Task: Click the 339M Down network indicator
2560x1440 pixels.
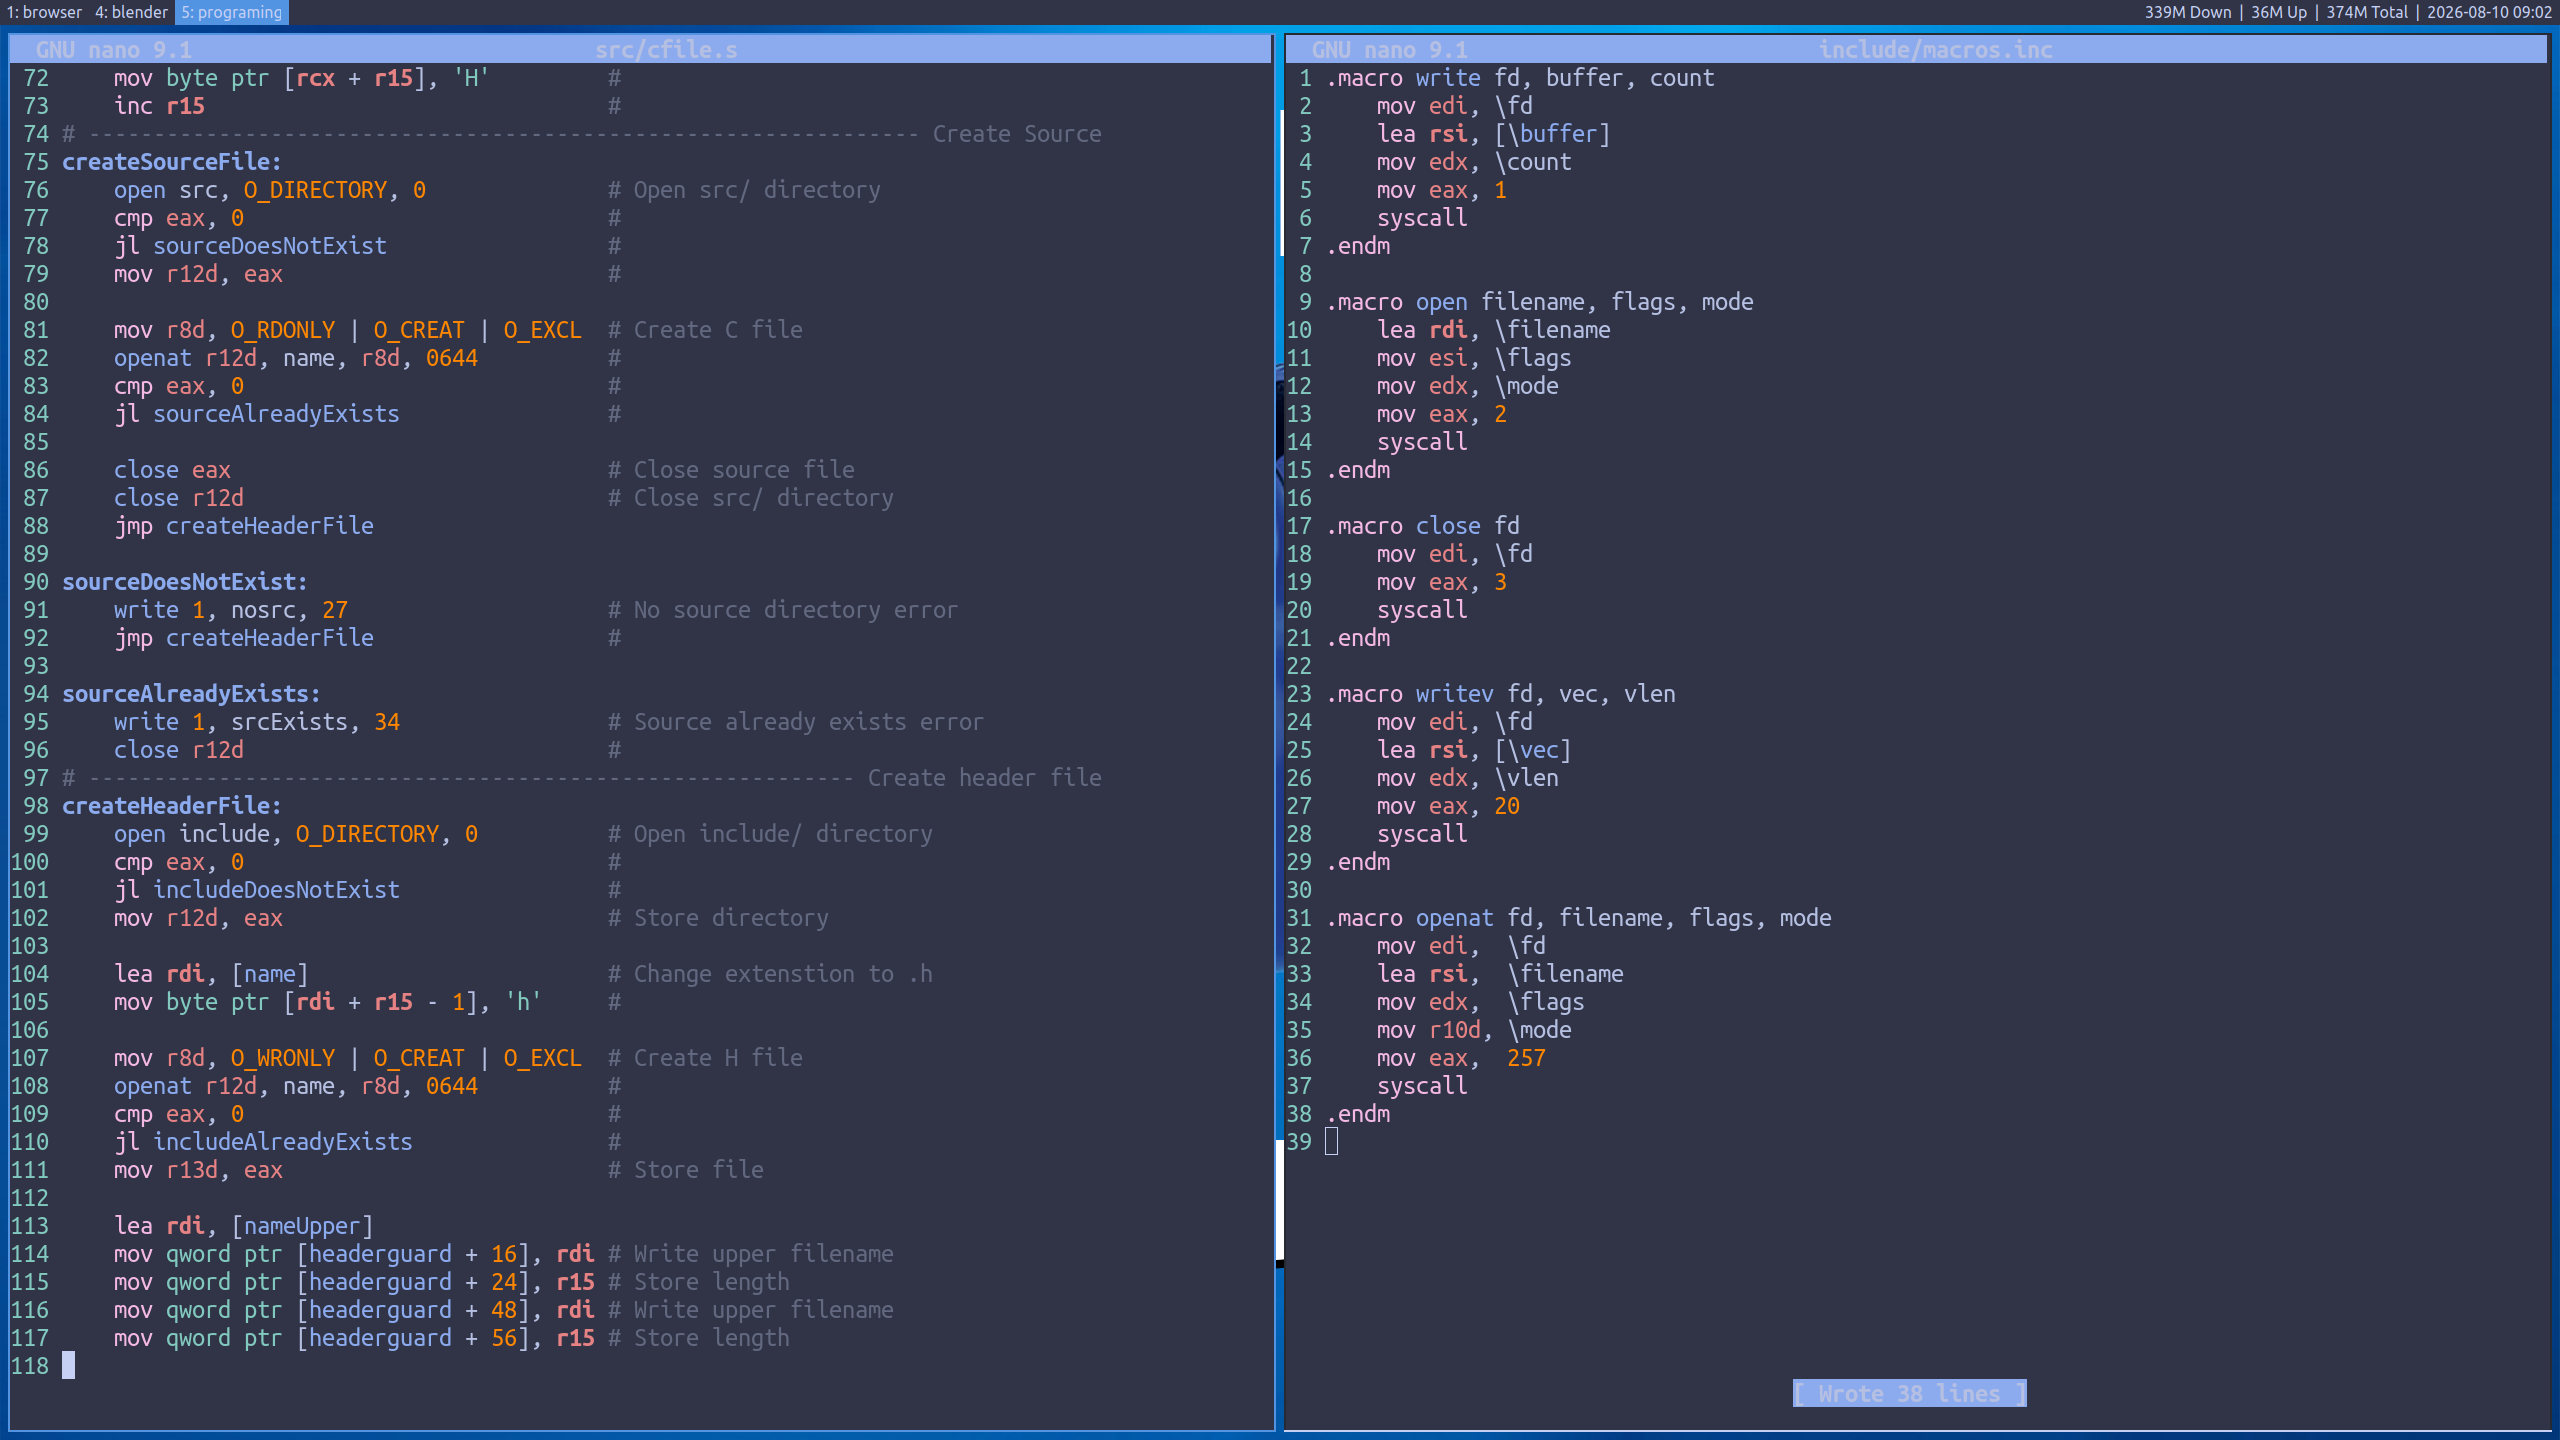Action: tap(2187, 12)
